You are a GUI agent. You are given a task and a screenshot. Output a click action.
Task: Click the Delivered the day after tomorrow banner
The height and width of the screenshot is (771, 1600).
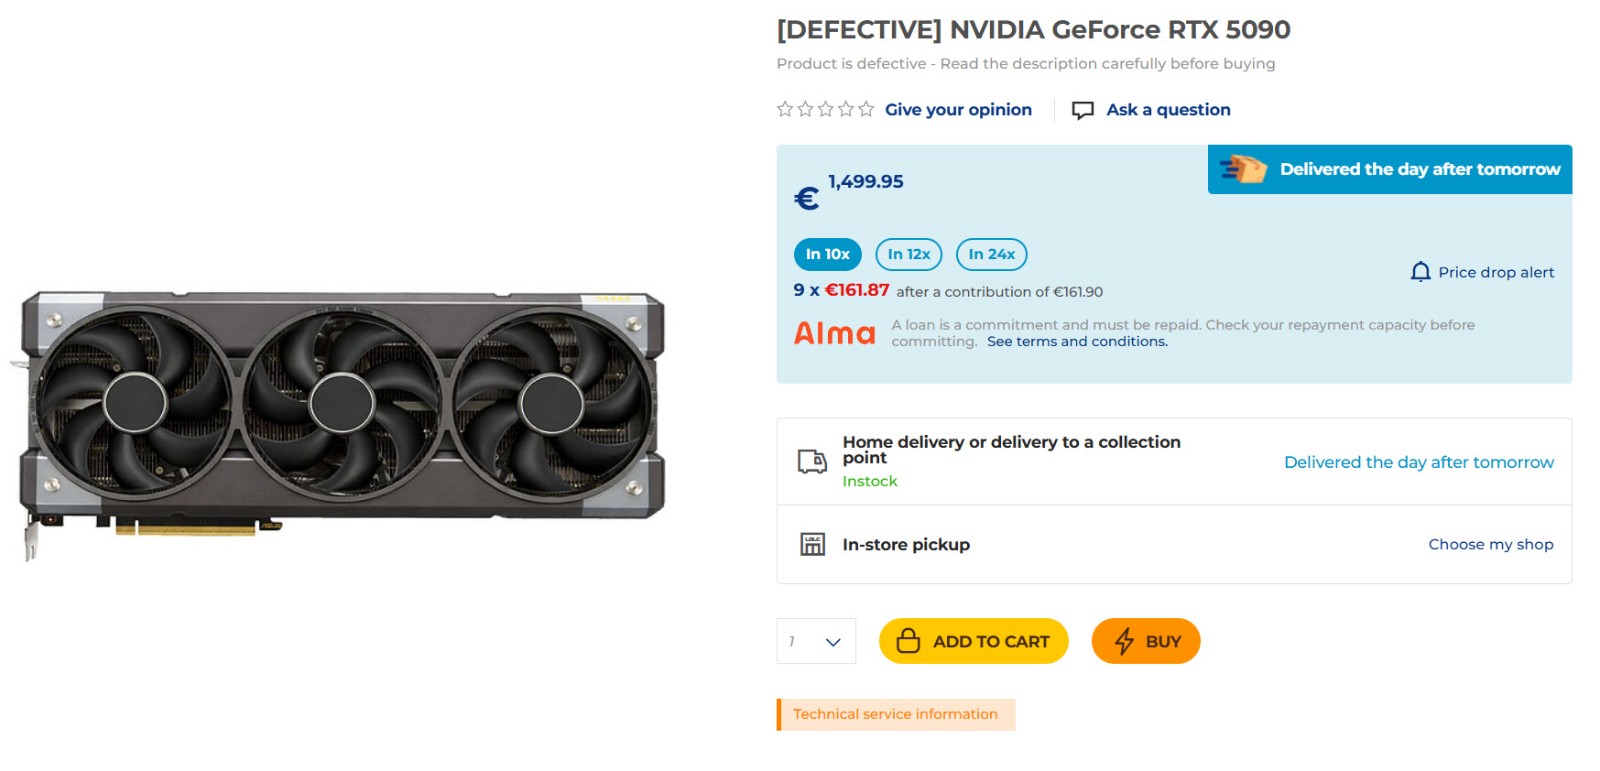click(1389, 169)
